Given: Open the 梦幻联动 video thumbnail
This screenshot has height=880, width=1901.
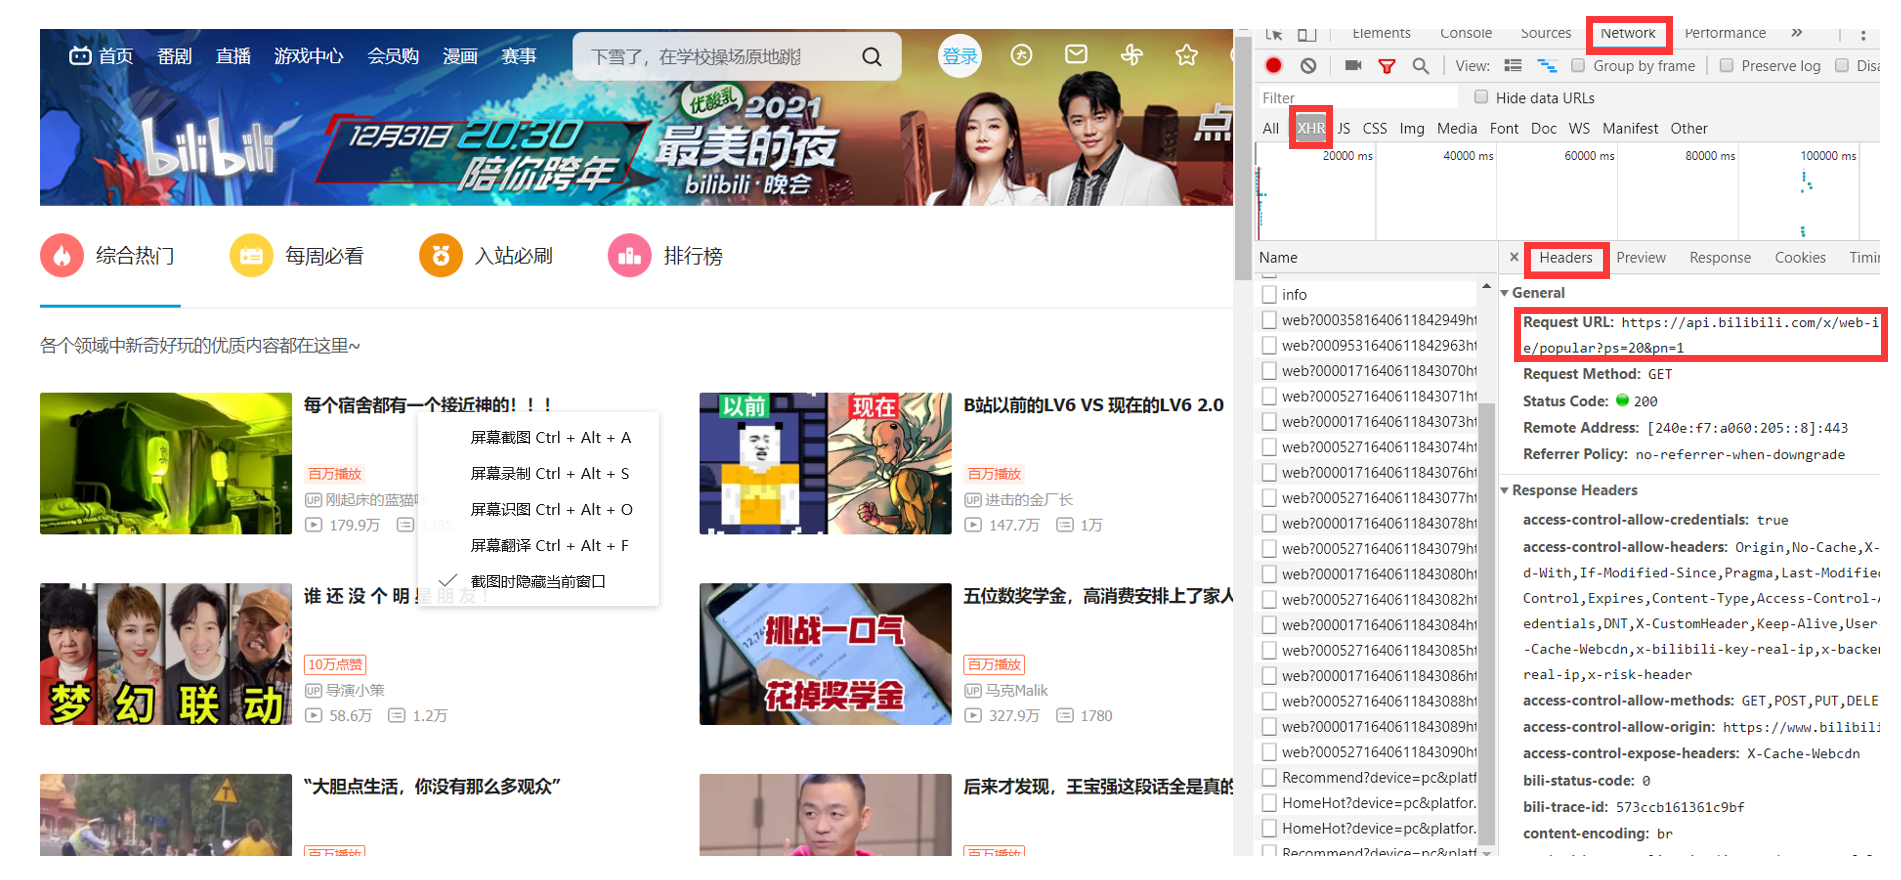Looking at the screenshot, I should tap(166, 654).
